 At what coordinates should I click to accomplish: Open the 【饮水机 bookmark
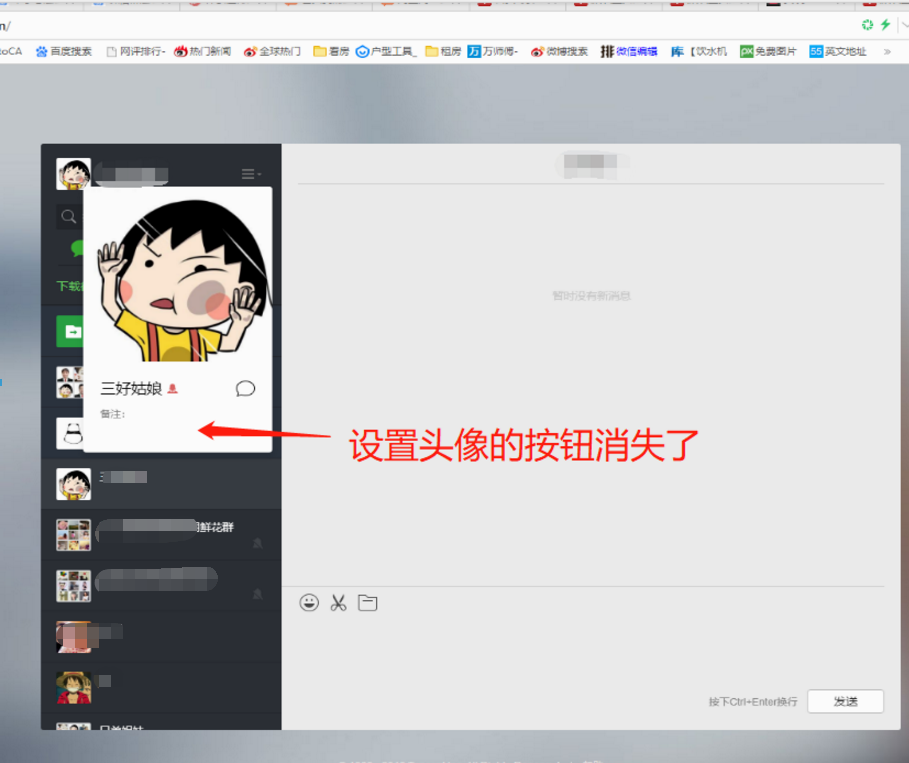[x=699, y=52]
